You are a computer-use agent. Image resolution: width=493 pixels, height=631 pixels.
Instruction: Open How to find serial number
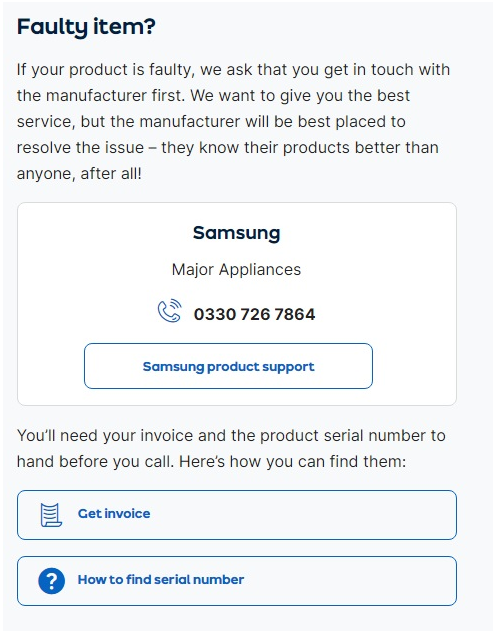coord(237,581)
